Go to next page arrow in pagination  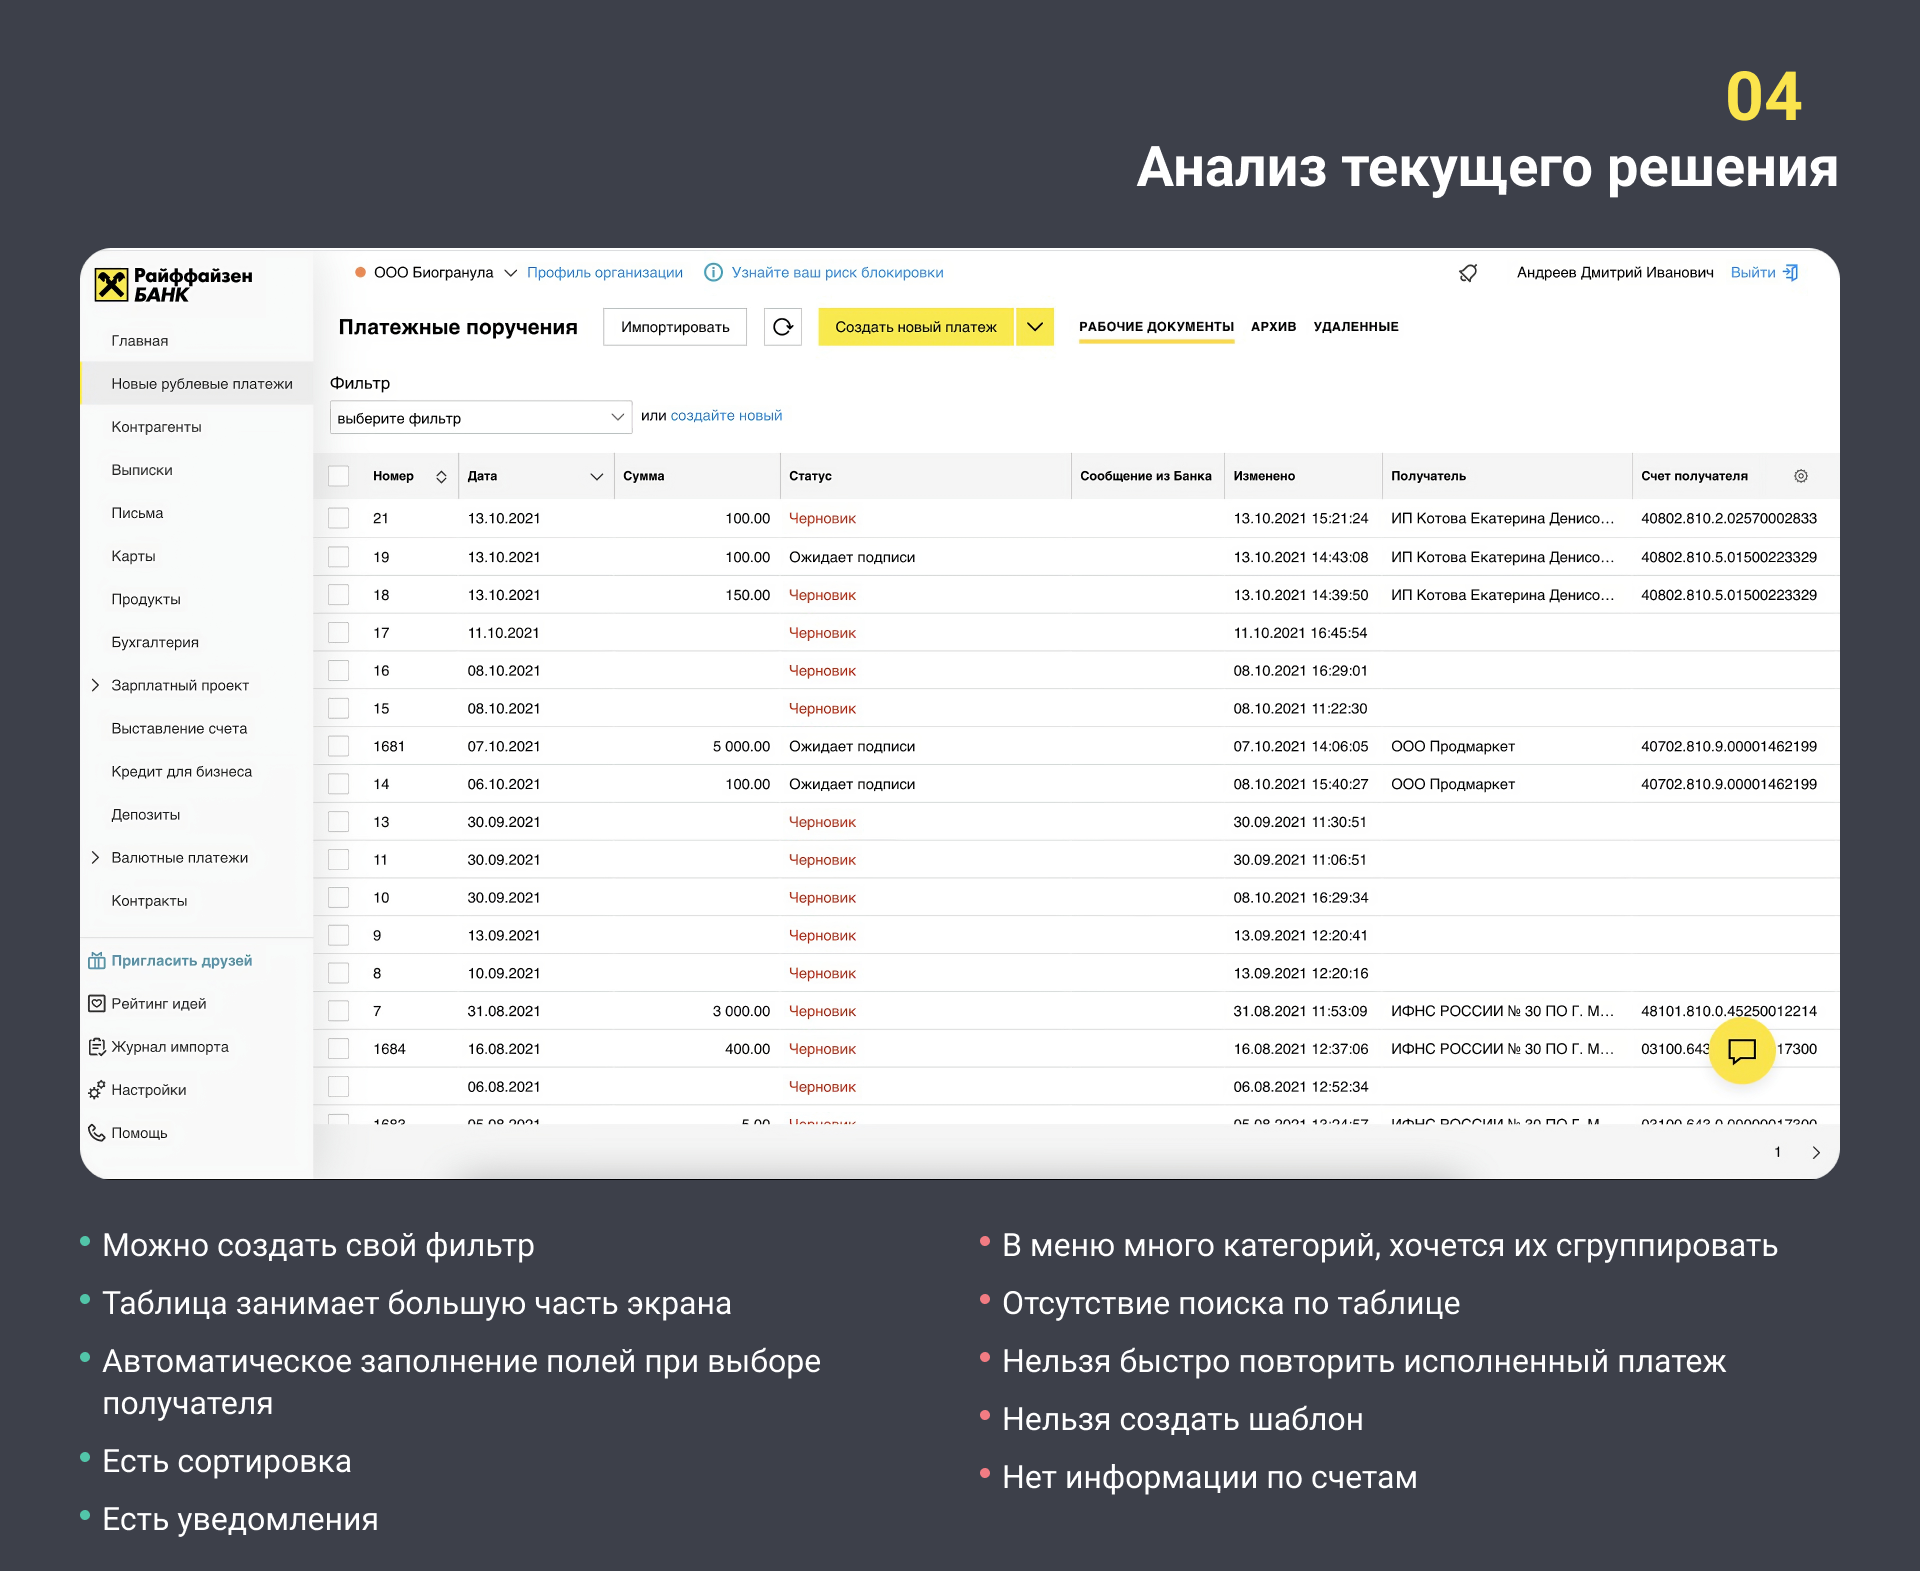click(x=1815, y=1153)
